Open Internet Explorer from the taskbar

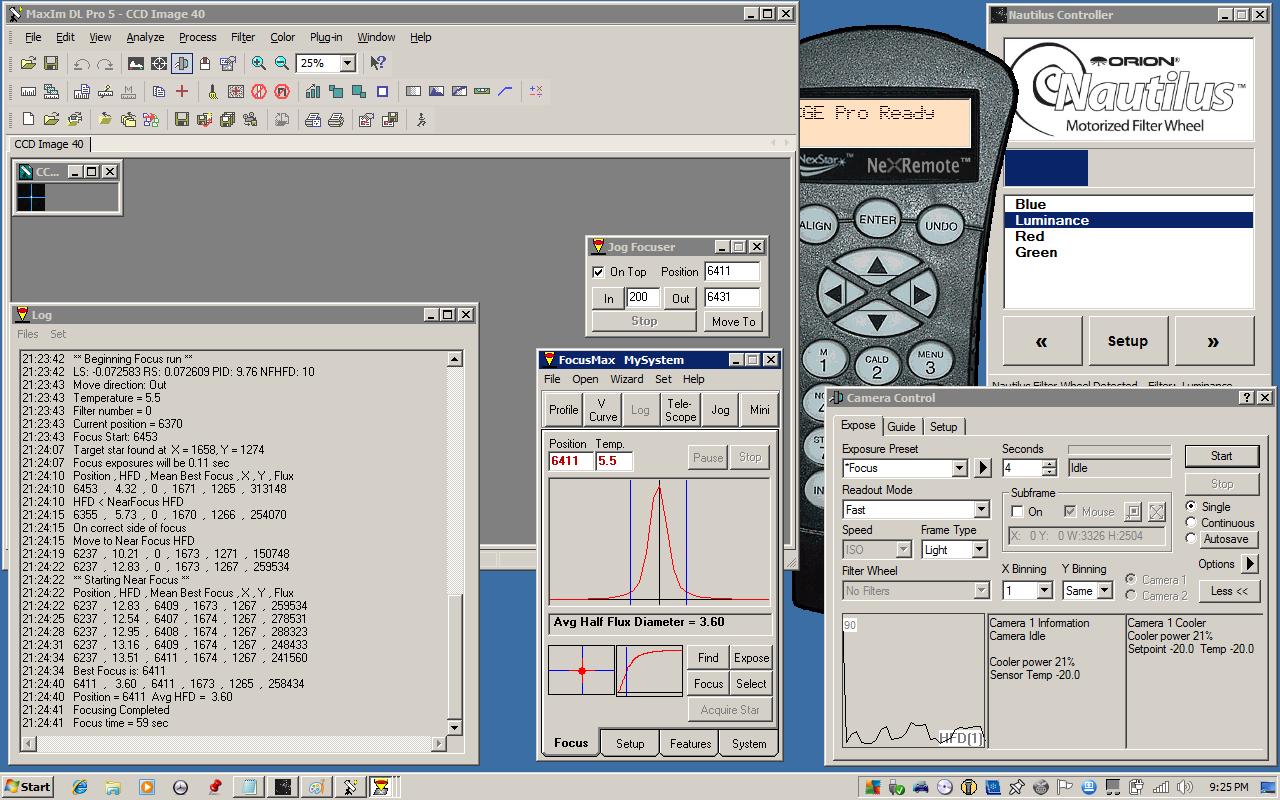tap(80, 787)
